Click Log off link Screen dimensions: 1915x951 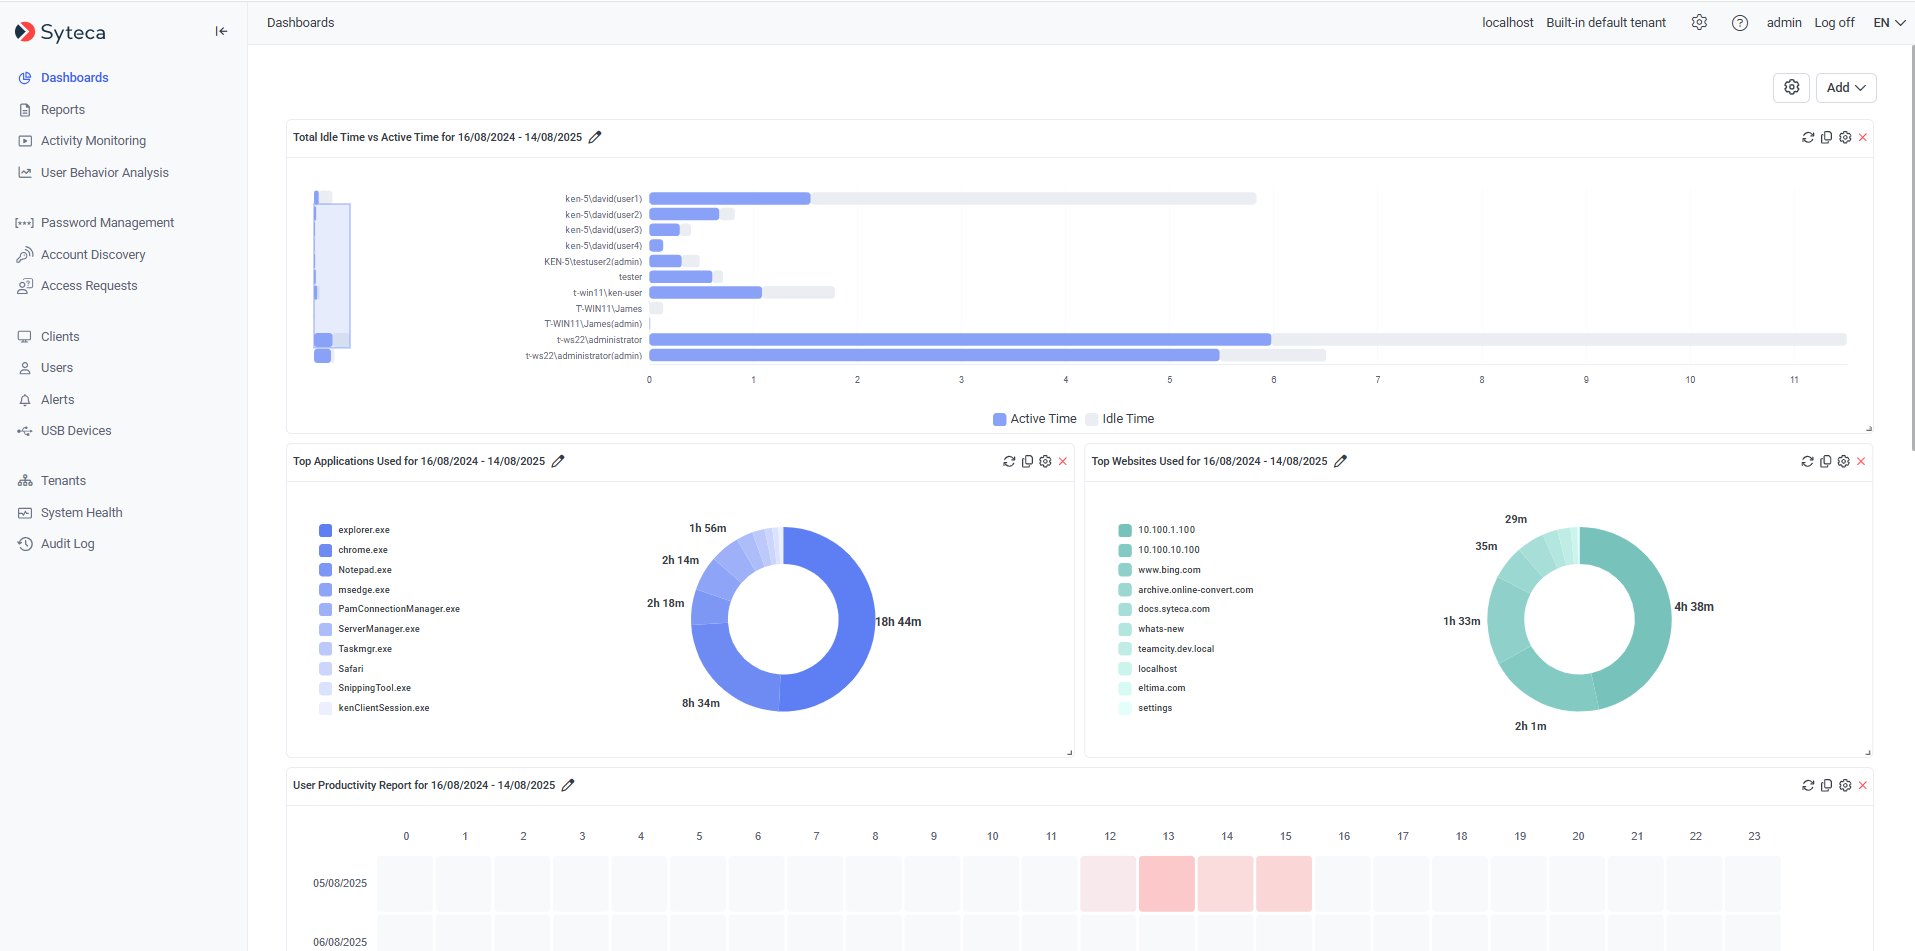coord(1834,23)
